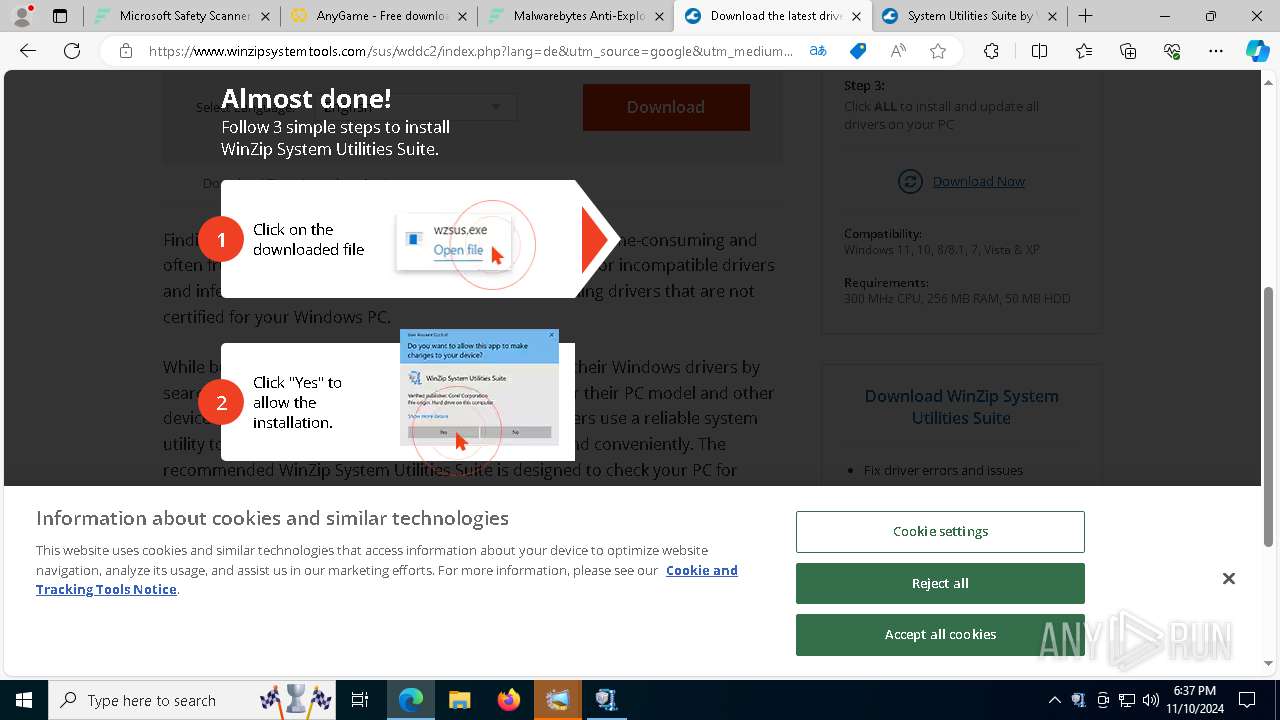Viewport: 1280px width, 720px height.
Task: Click the Compatibility label text
Action: 883,233
